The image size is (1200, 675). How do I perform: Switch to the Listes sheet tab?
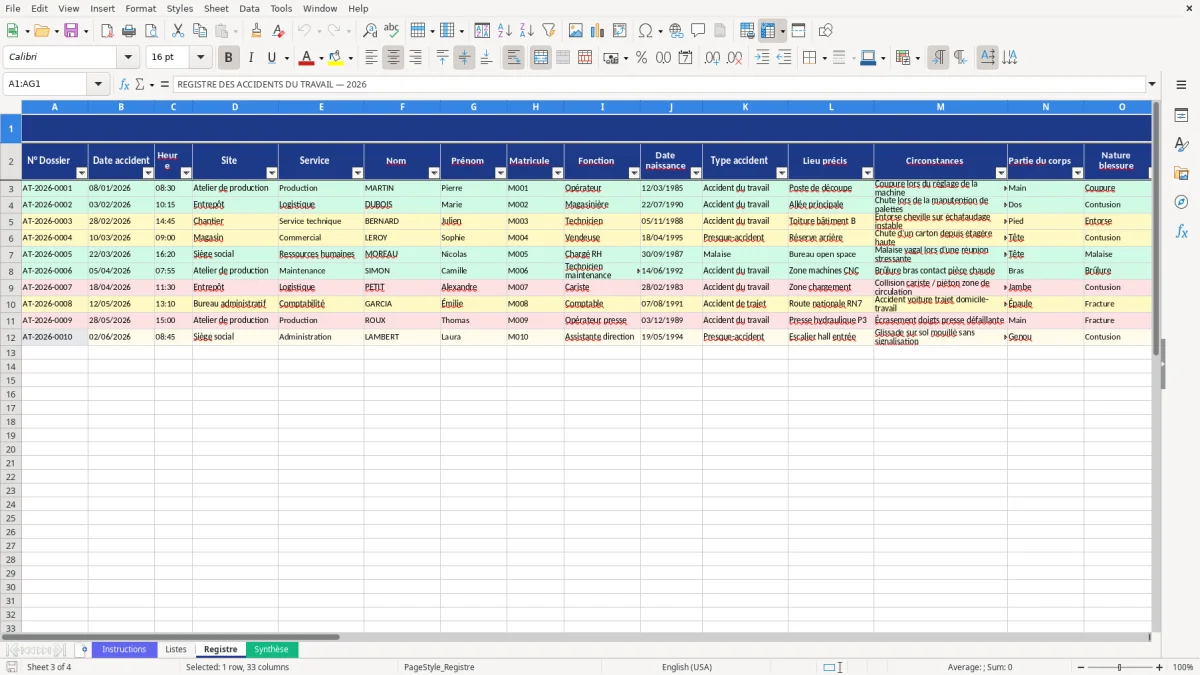[x=176, y=650]
